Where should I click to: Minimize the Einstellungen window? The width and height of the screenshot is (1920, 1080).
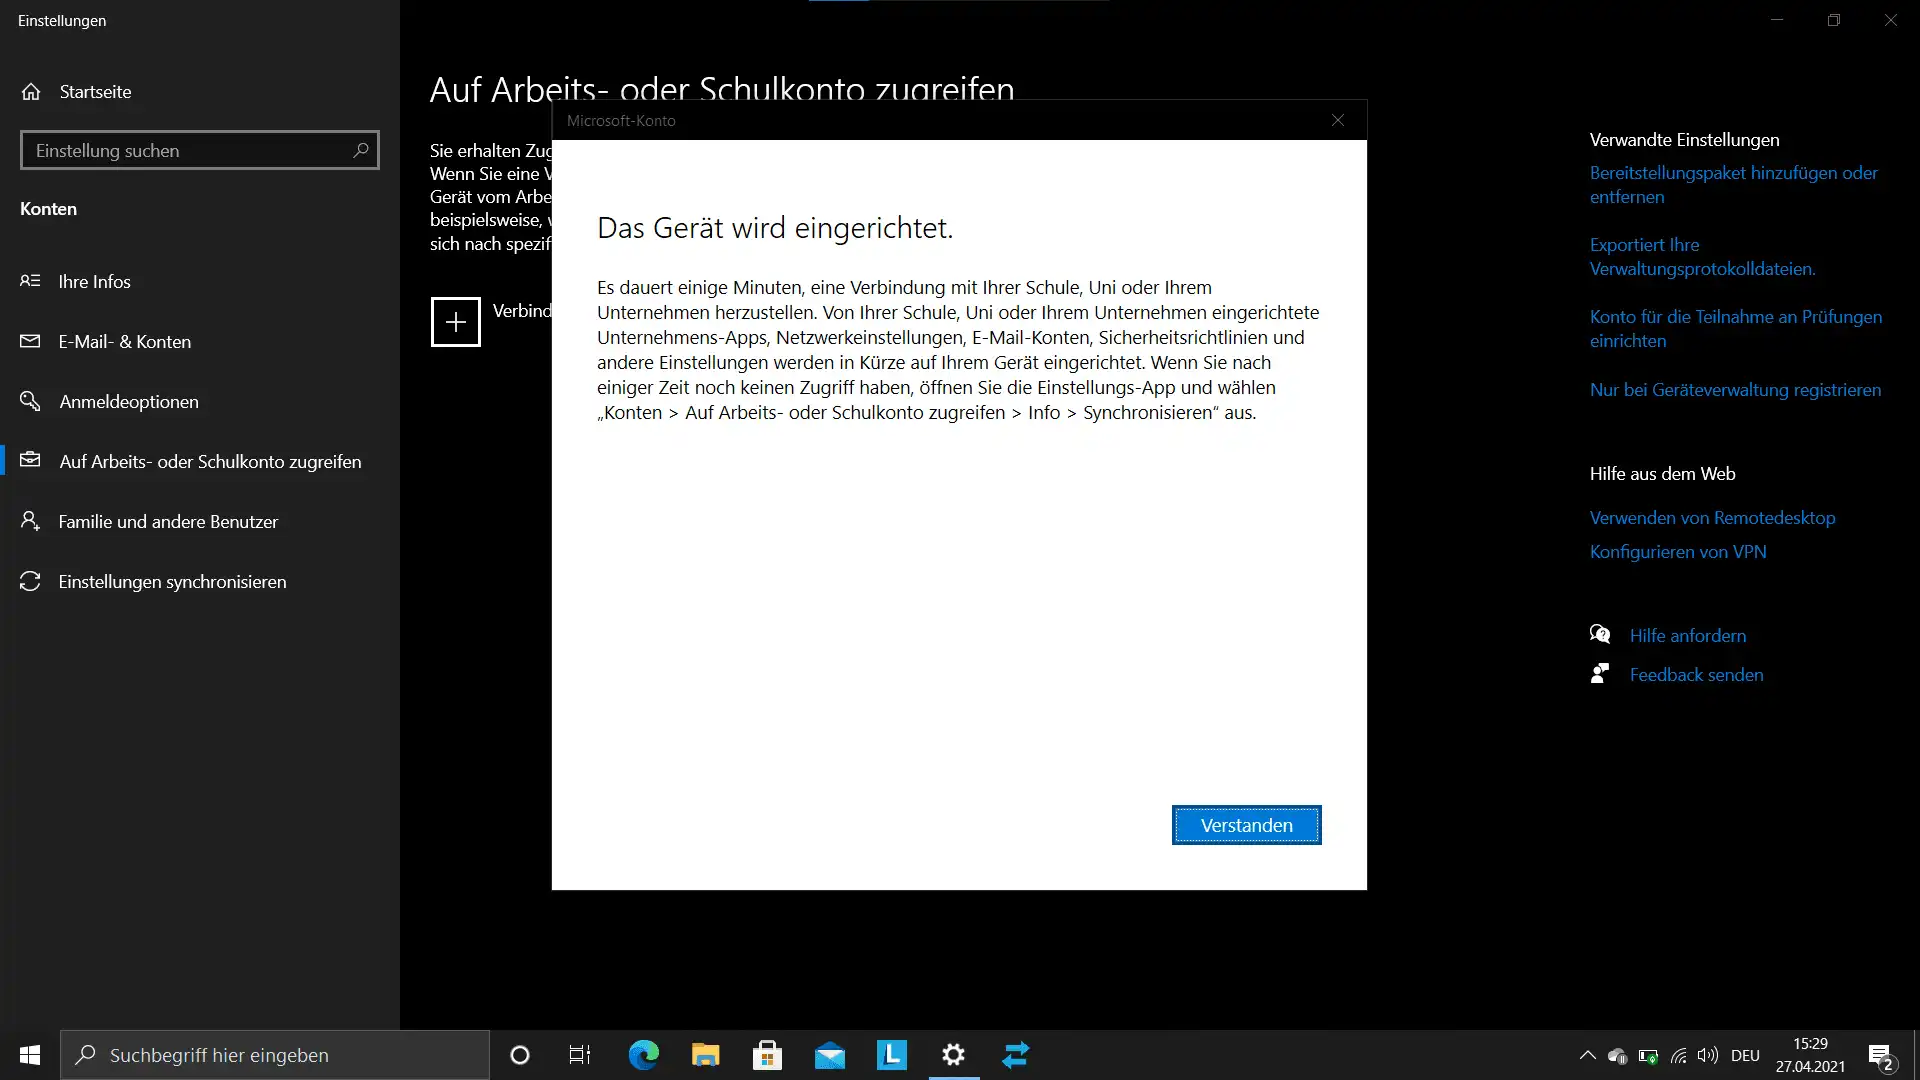click(x=1777, y=20)
